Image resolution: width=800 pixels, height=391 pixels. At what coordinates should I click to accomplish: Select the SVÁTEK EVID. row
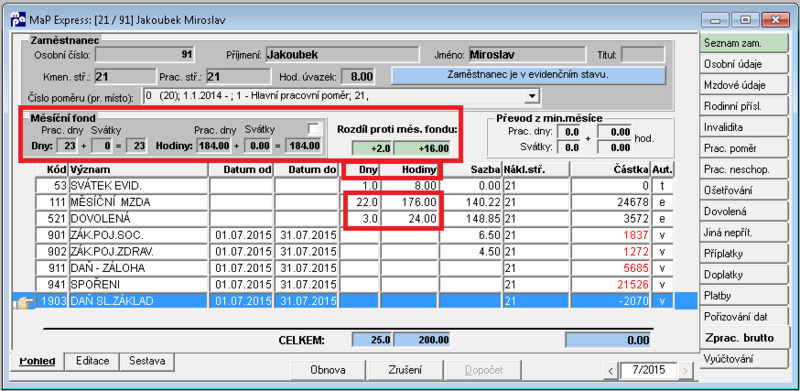click(355, 186)
